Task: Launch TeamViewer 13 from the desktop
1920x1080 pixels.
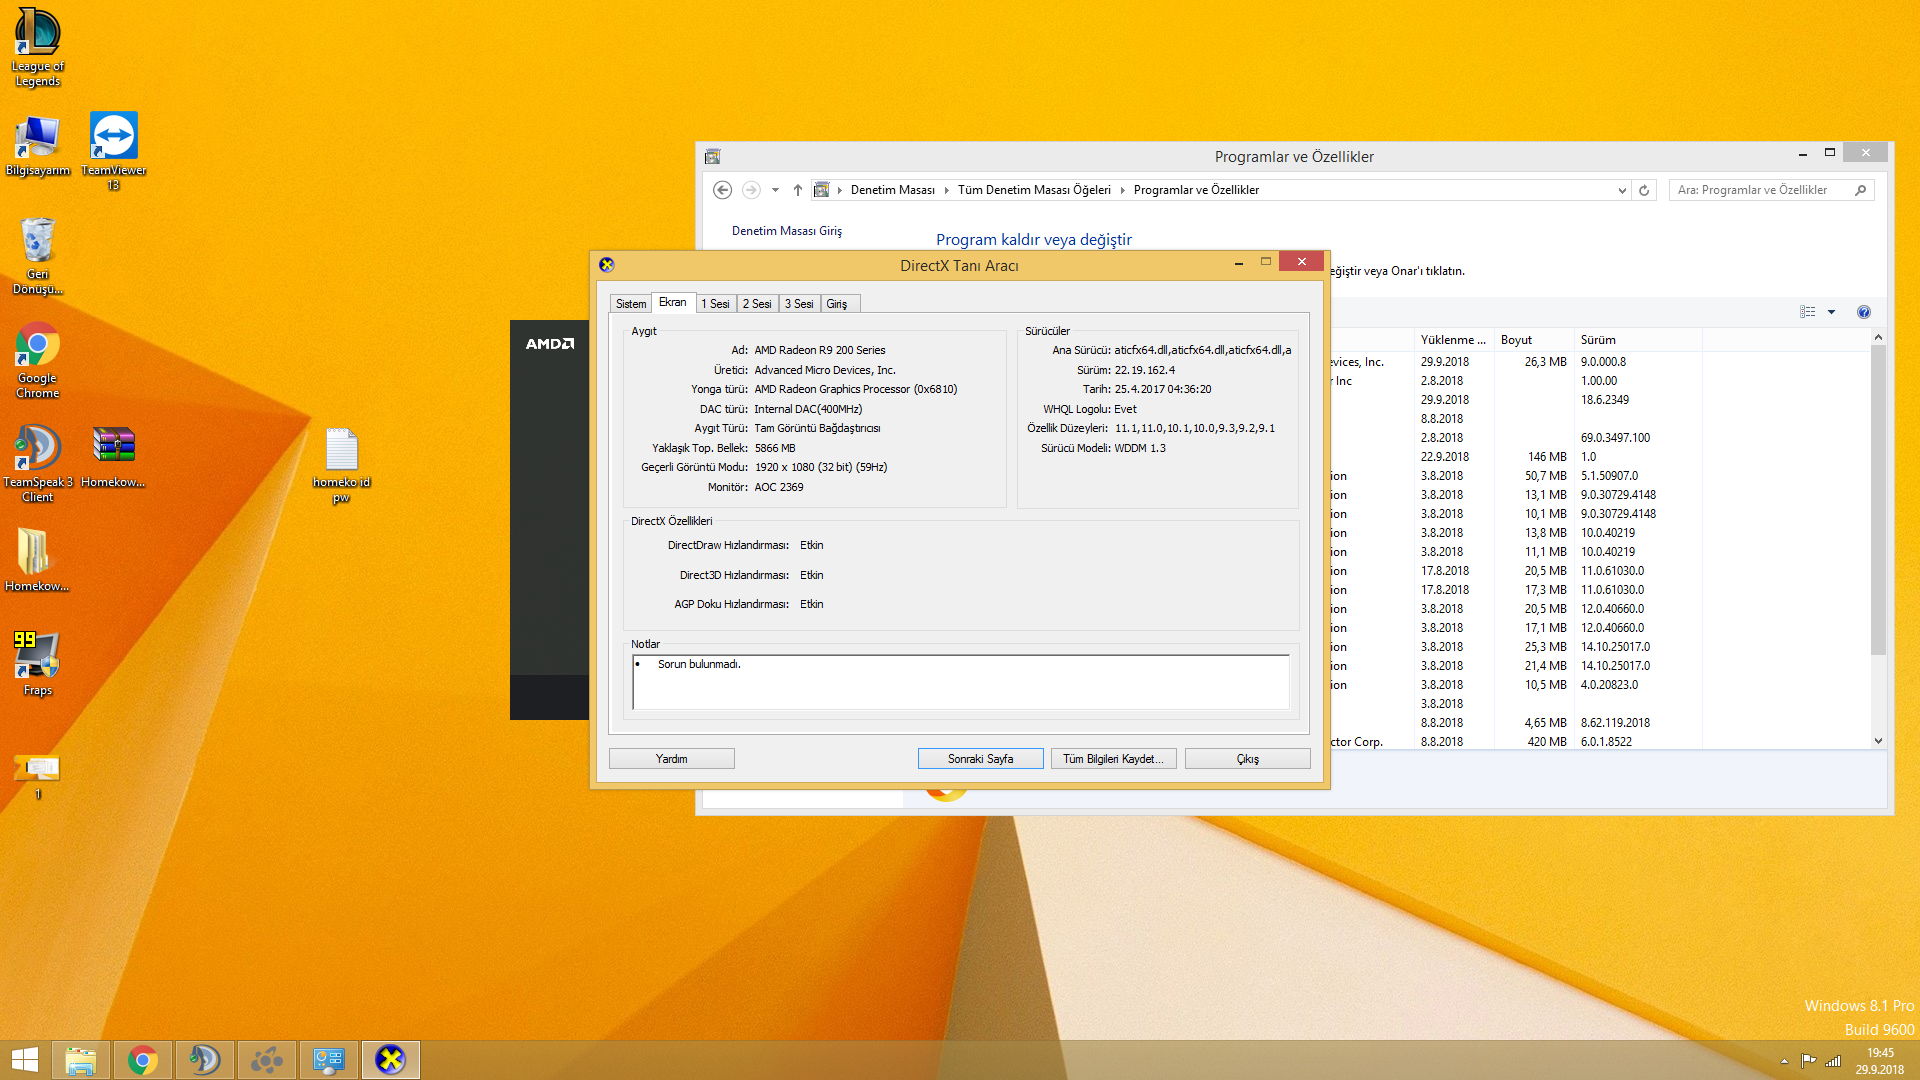Action: (x=113, y=150)
